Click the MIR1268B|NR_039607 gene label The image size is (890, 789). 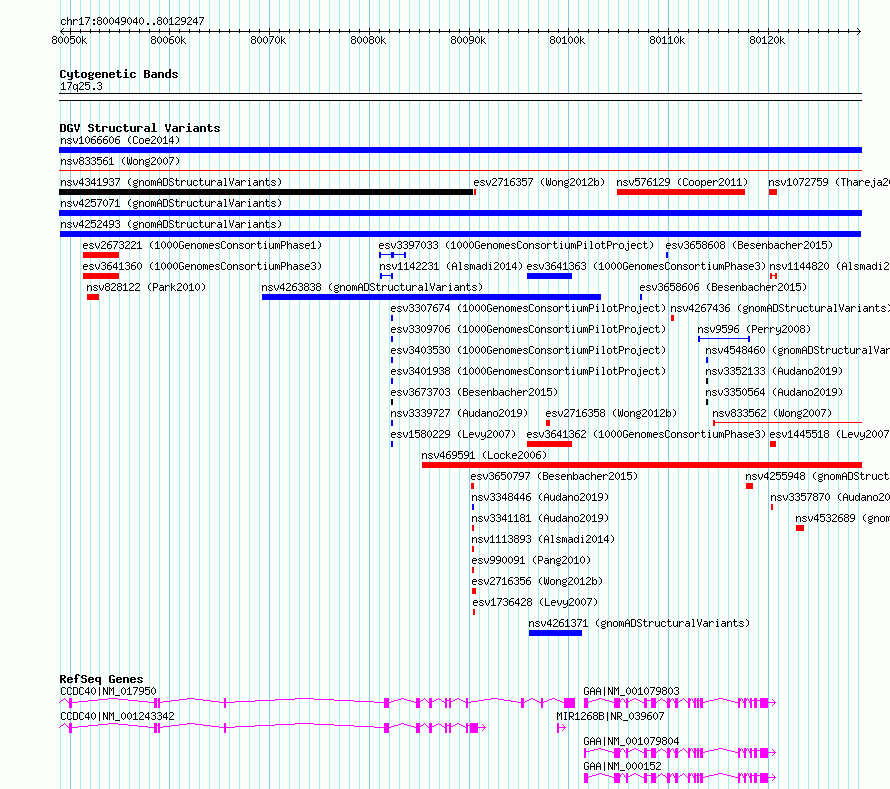[x=610, y=716]
